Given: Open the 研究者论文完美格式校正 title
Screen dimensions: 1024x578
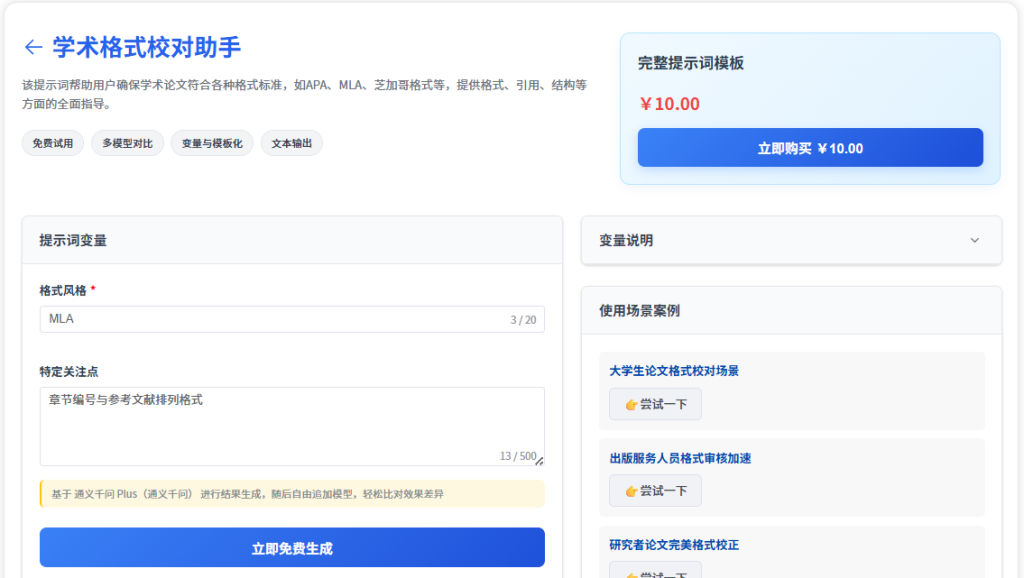Looking at the screenshot, I should 674,545.
